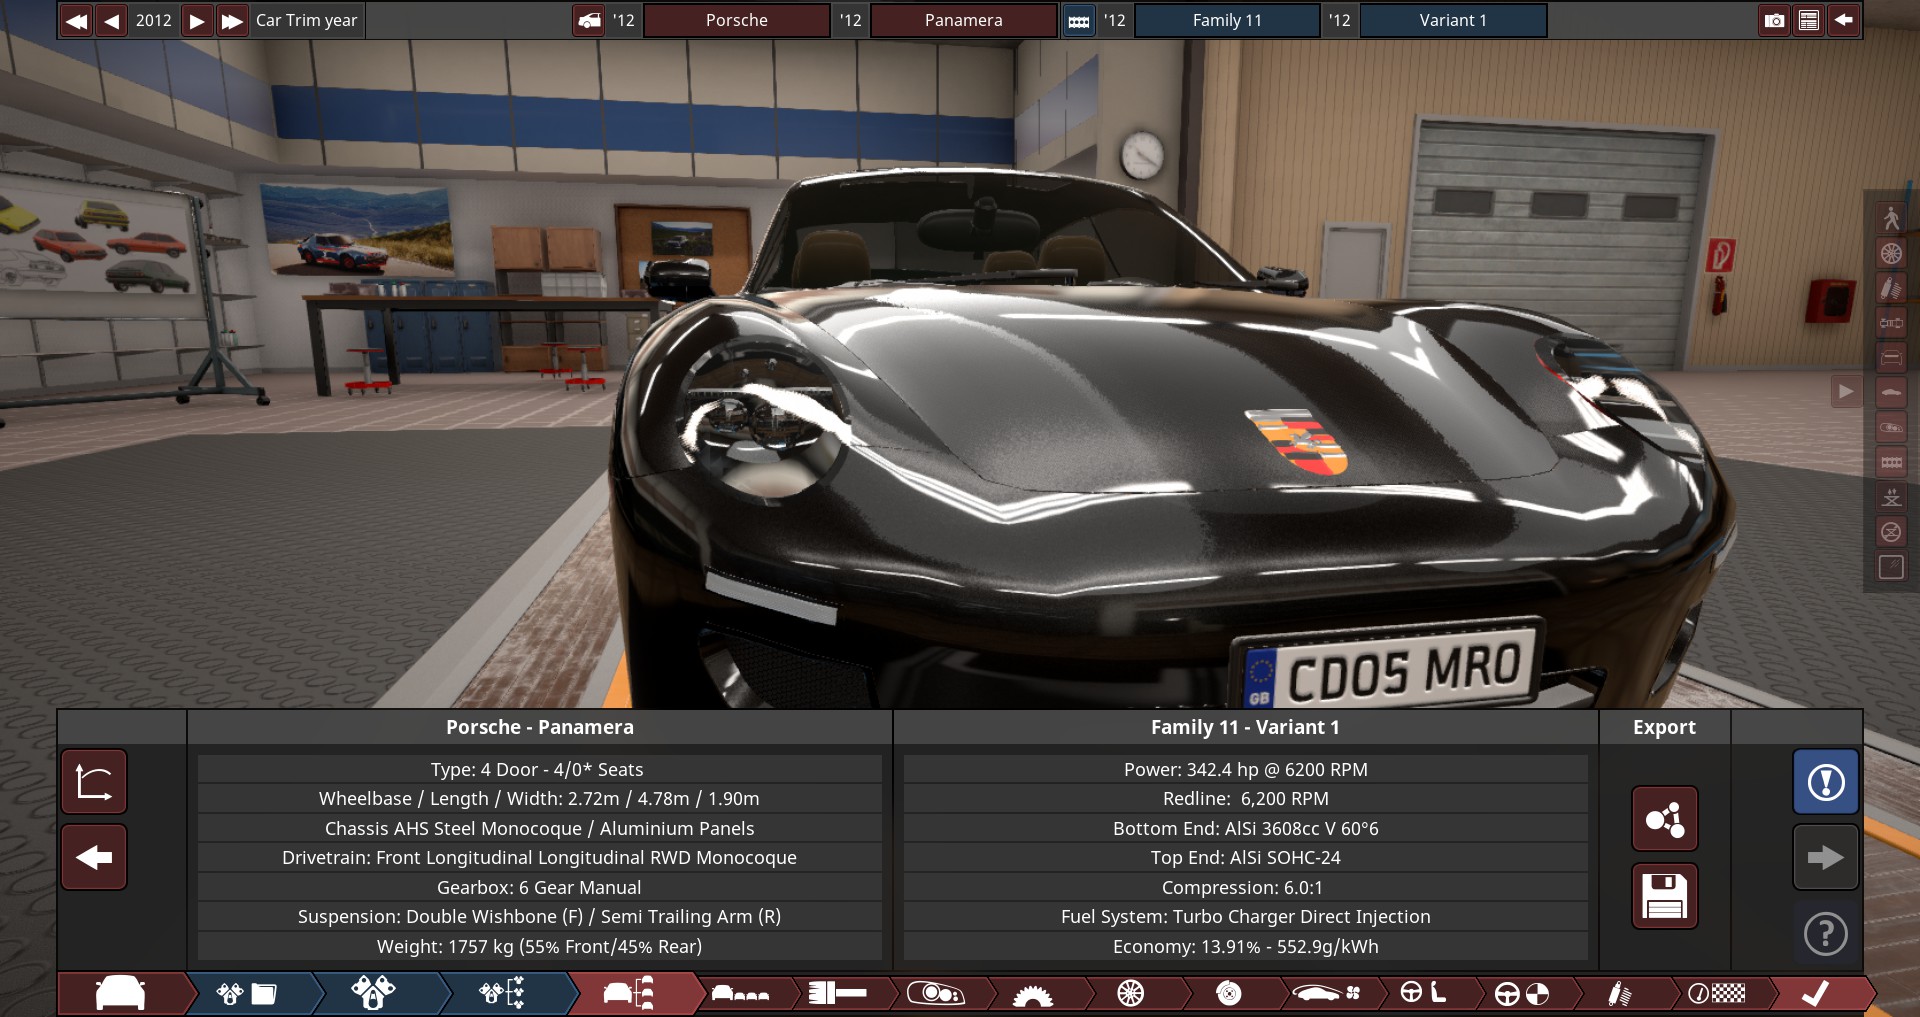The height and width of the screenshot is (1017, 1920).
Task: Click the Economy: 13.91% row
Action: pyautogui.click(x=1245, y=946)
